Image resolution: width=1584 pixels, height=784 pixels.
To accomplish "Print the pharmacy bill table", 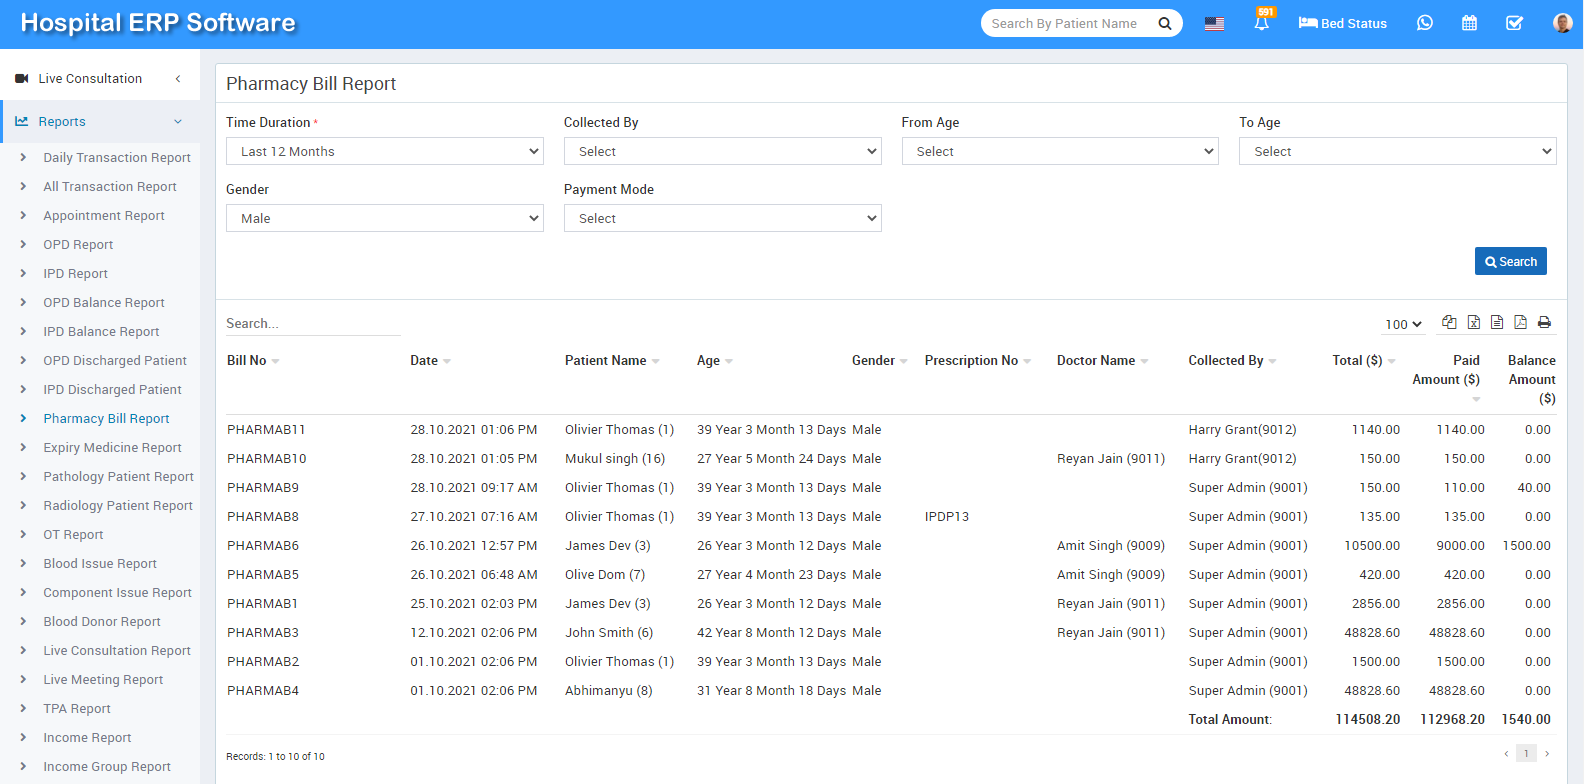I will (1544, 322).
